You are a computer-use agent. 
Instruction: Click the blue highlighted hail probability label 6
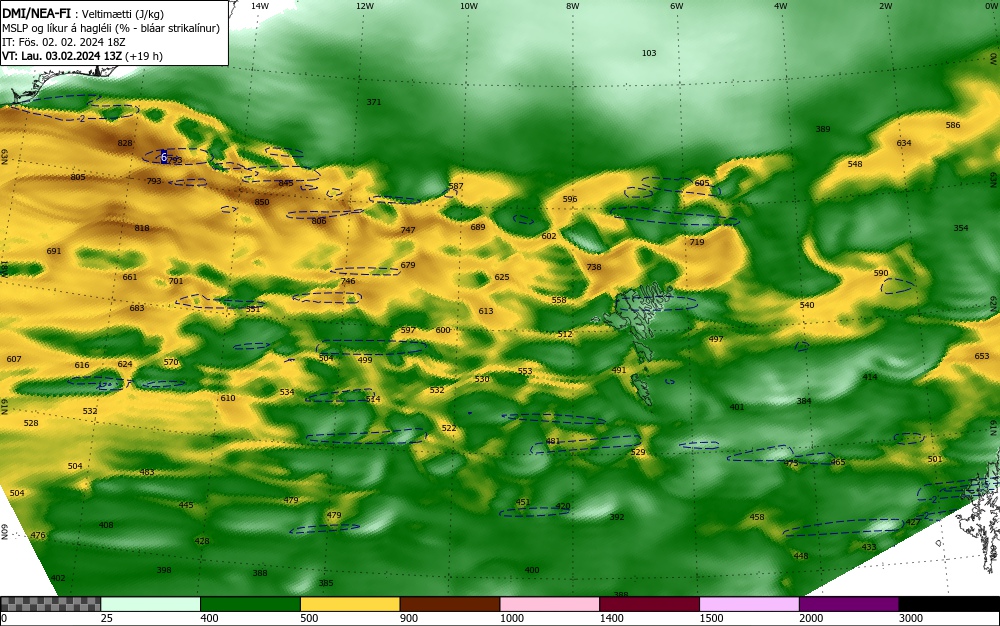164,157
